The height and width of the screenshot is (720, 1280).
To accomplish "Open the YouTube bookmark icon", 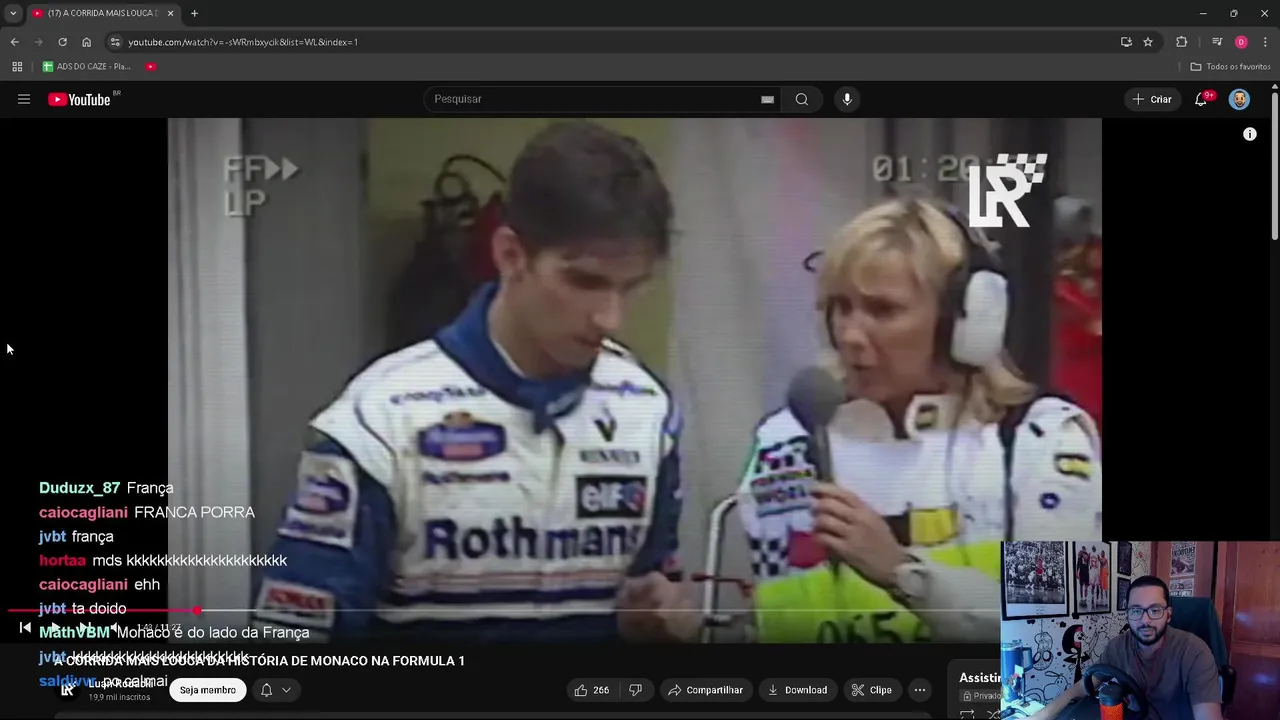I will click(151, 67).
